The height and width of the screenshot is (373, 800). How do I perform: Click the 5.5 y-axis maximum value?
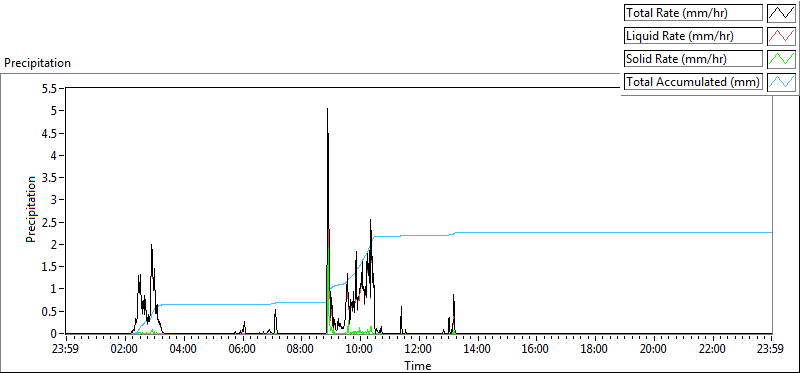pyautogui.click(x=50, y=88)
